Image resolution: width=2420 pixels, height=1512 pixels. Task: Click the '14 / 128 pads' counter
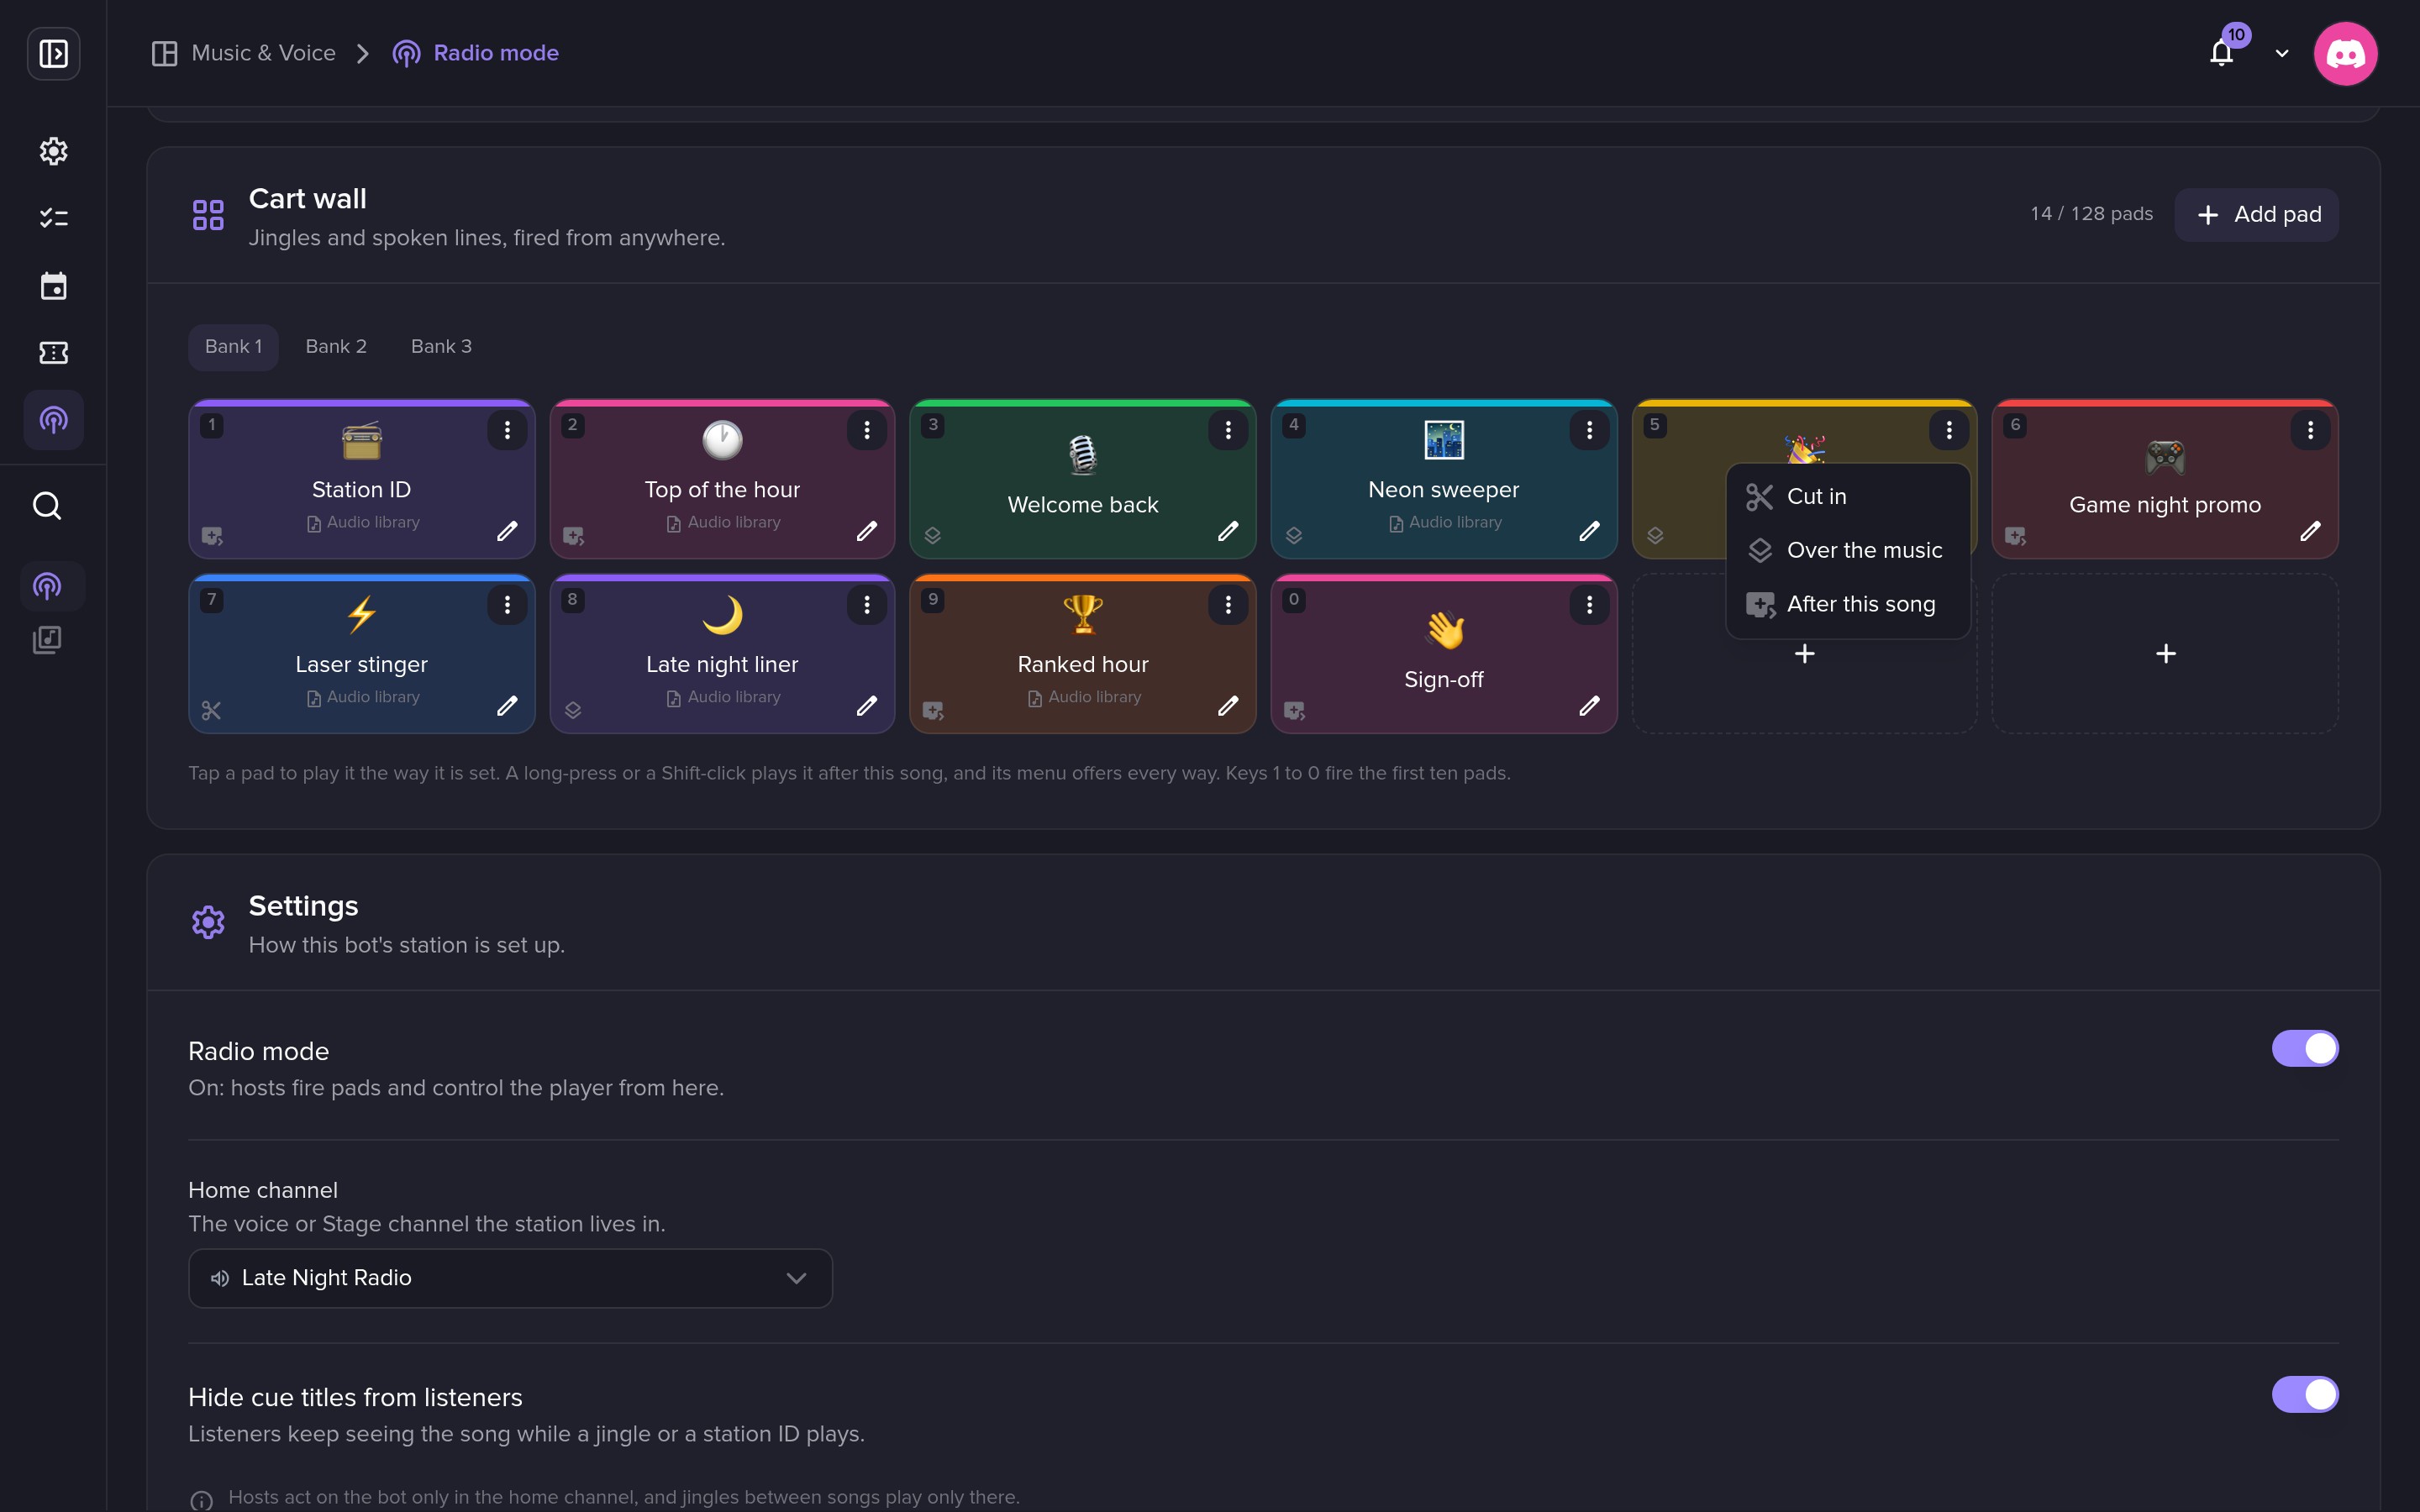[x=2091, y=214]
